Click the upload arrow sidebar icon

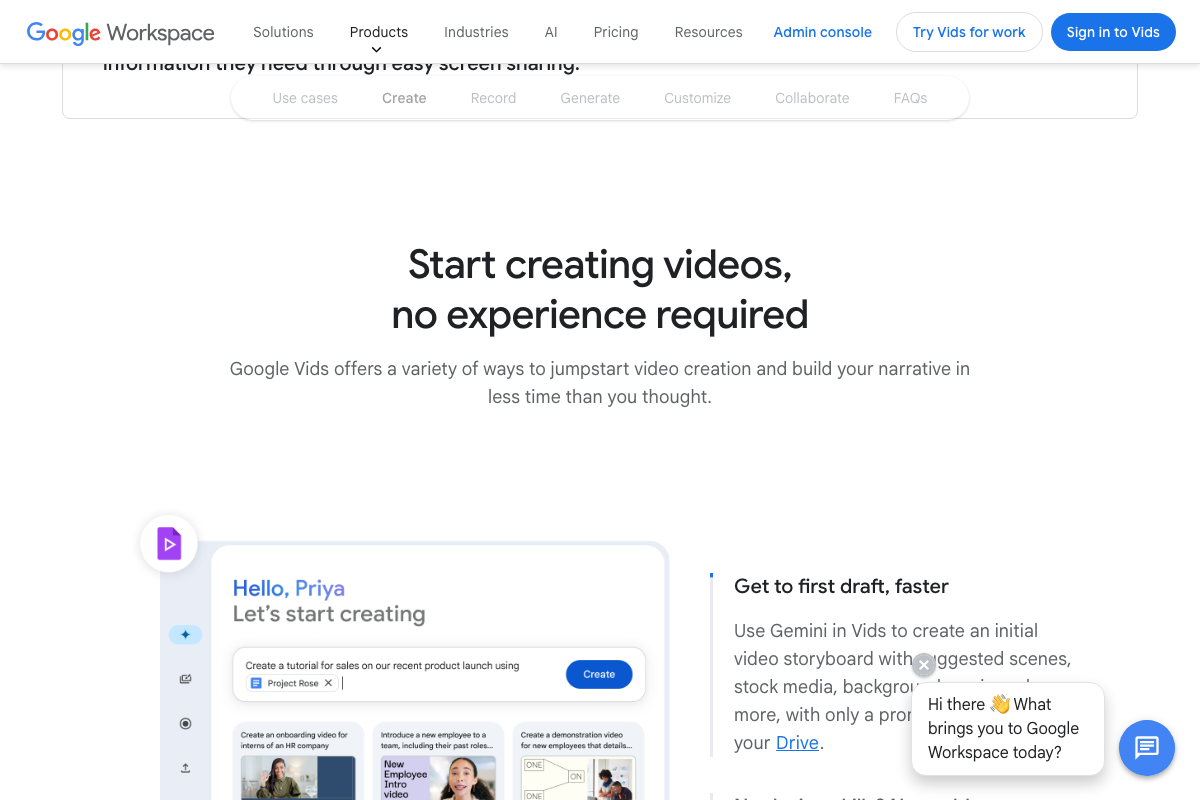click(x=185, y=768)
